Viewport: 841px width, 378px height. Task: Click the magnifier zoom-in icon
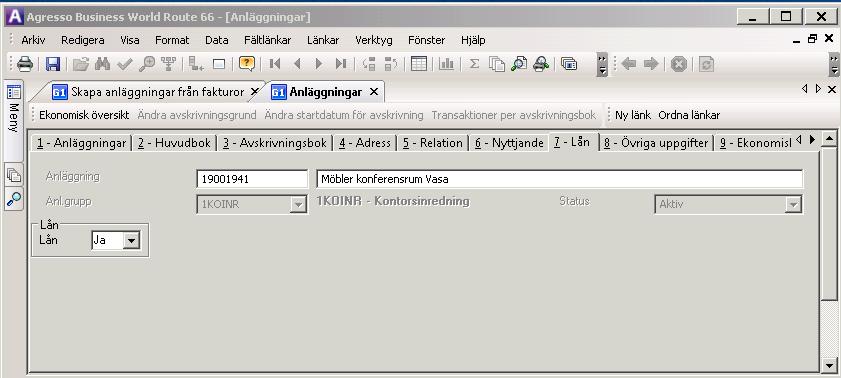tap(146, 64)
